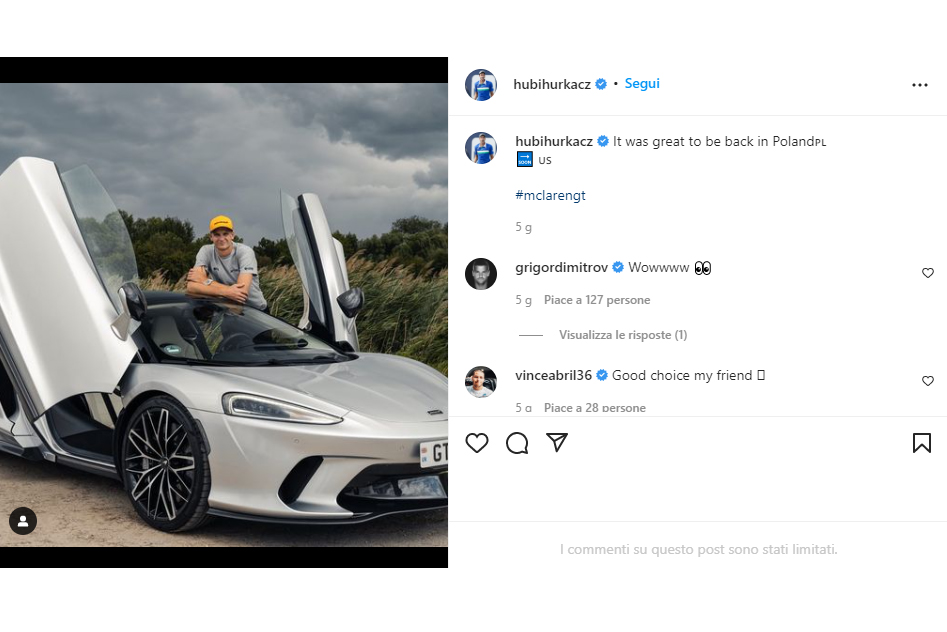Open hubihurkacz username in header
Screen dimensions: 947x632
coord(551,84)
